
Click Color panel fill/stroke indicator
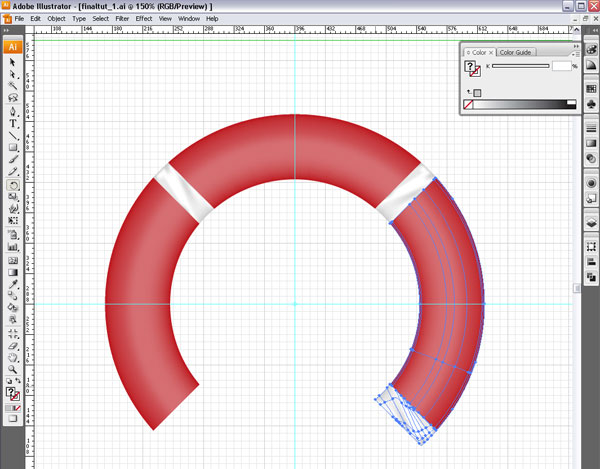click(x=473, y=69)
